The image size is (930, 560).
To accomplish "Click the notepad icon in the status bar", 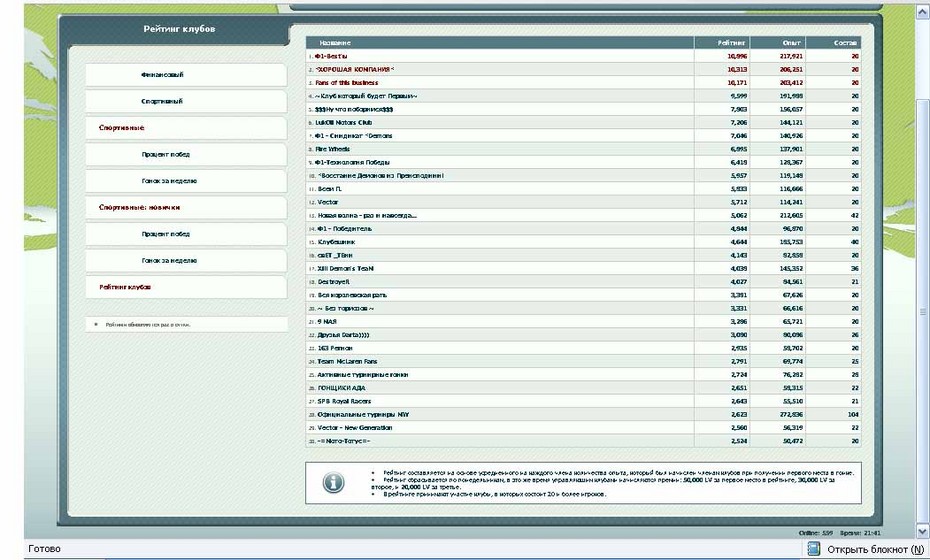I will pyautogui.click(x=814, y=549).
